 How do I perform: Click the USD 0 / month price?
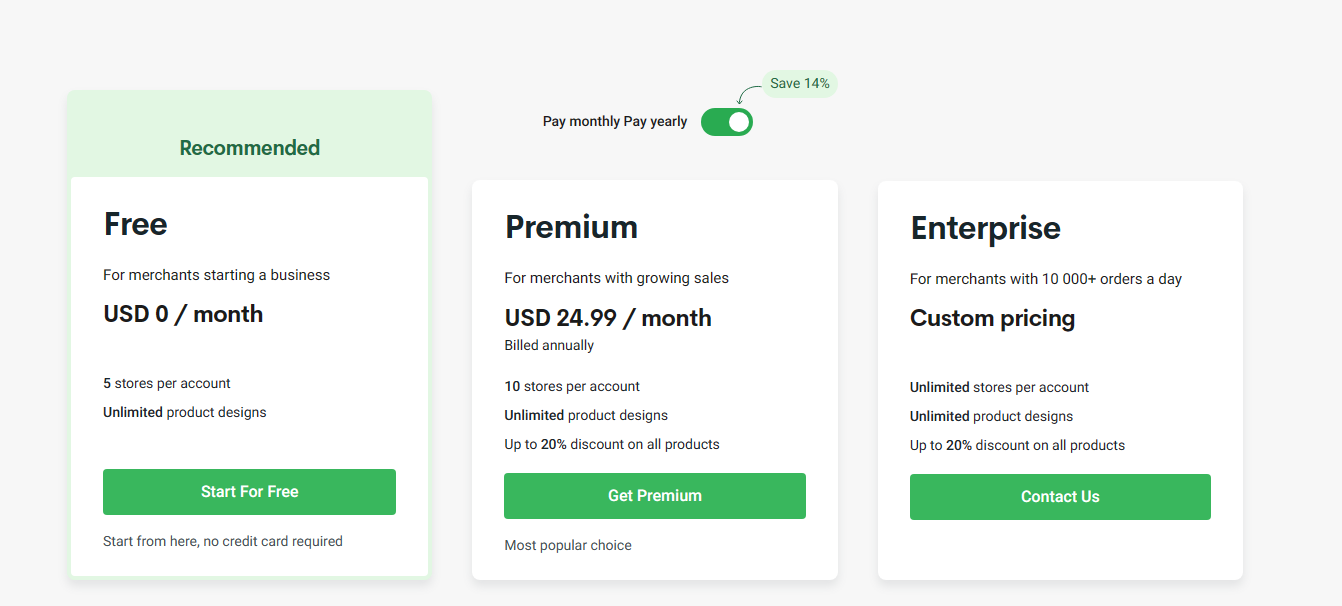pos(183,314)
